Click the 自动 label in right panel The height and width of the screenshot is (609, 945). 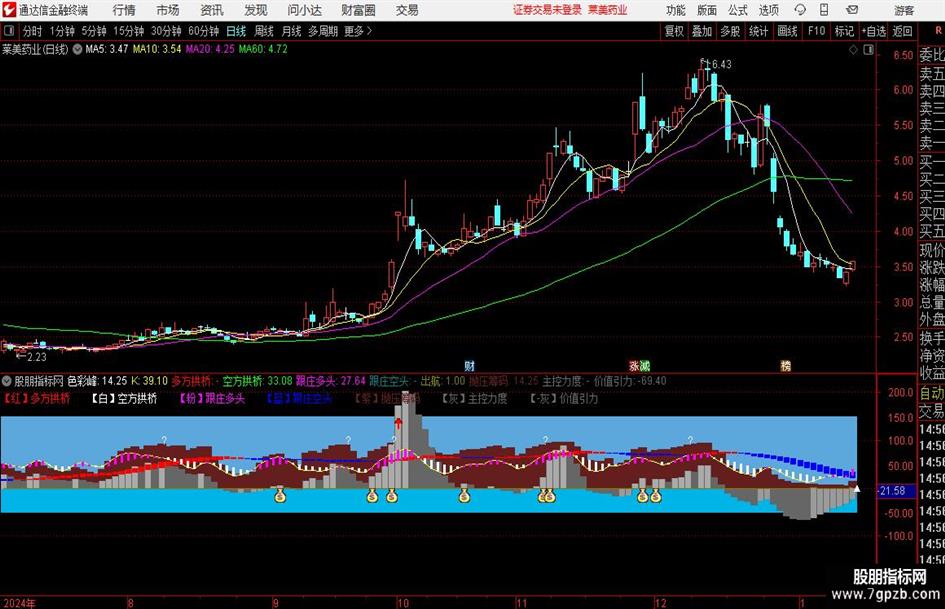(932, 393)
